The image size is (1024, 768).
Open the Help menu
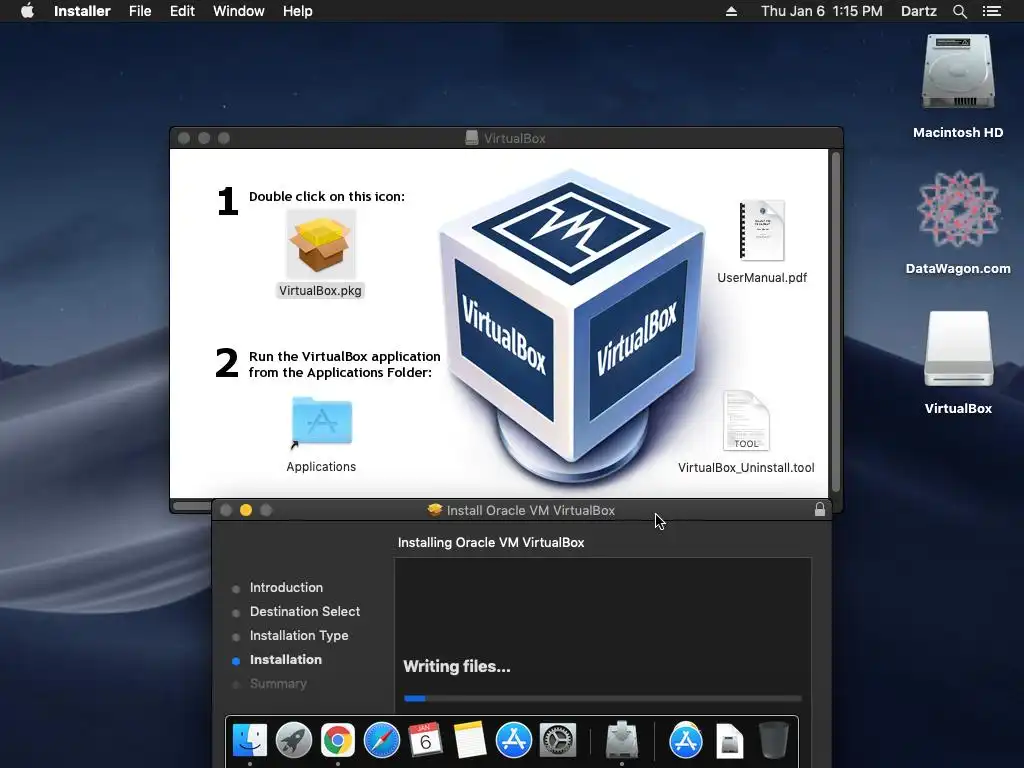coord(298,11)
